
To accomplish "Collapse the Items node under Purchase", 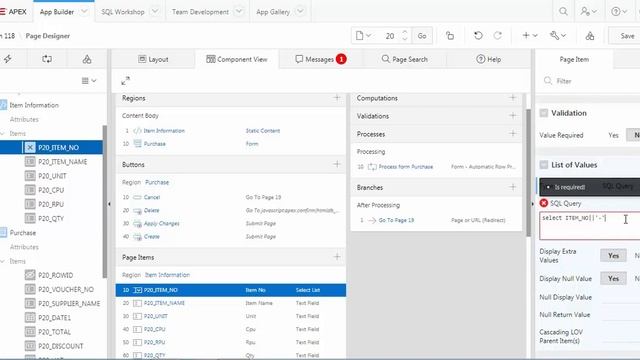I will 2,261.
